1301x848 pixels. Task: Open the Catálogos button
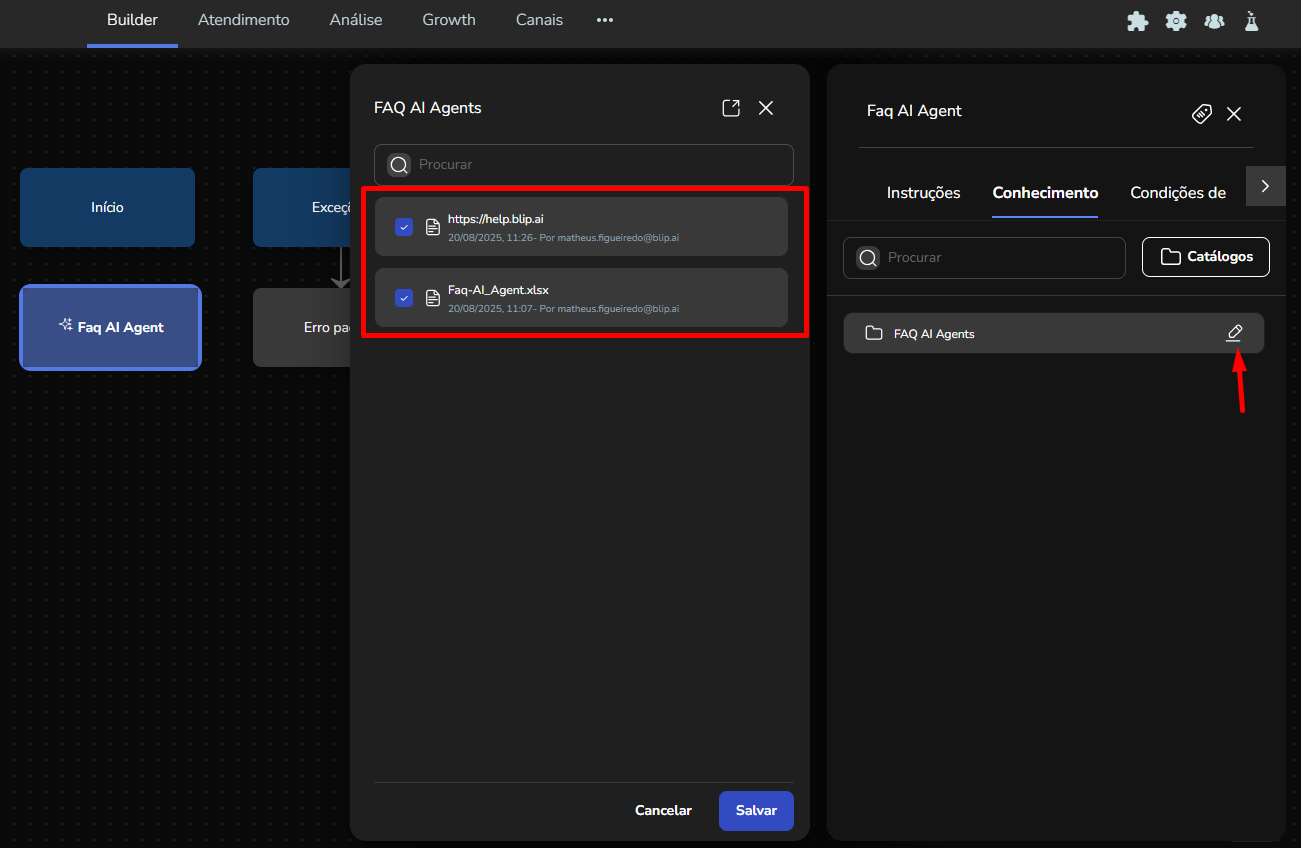point(1206,257)
